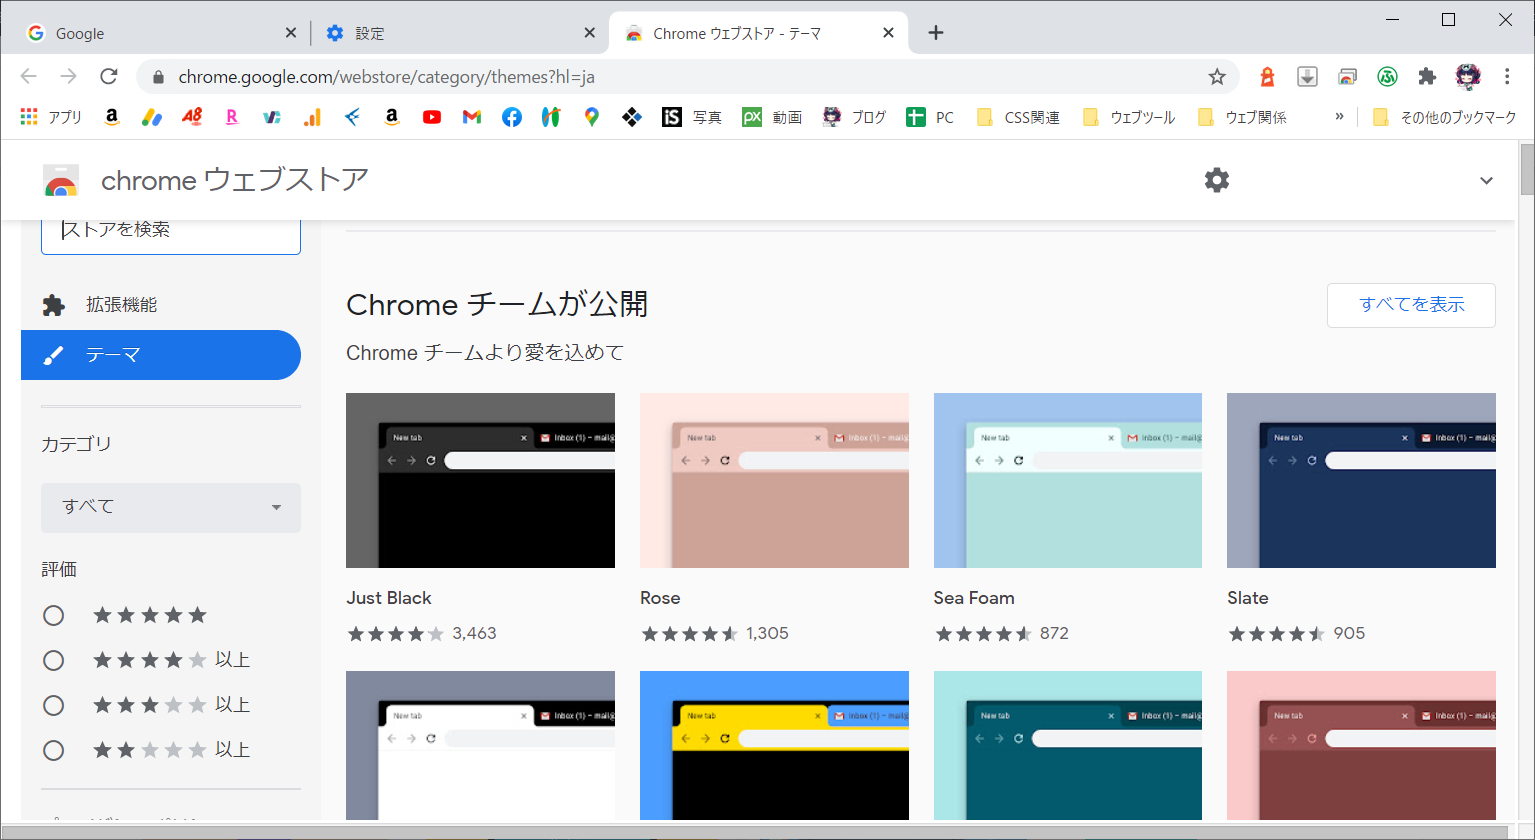The width and height of the screenshot is (1535, 840).
Task: Click the Just Black theme preview
Action: 480,480
